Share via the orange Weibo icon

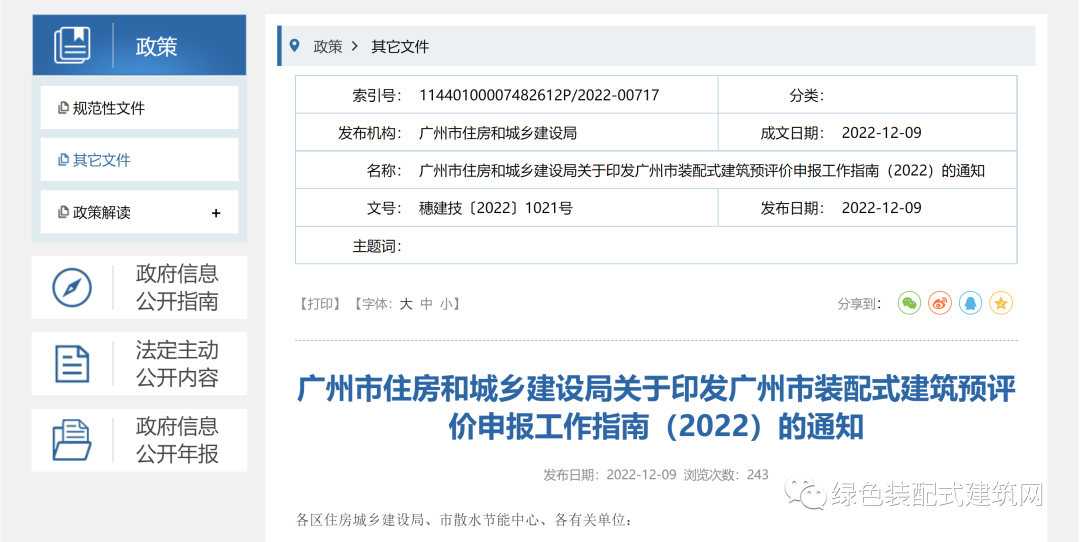click(939, 303)
